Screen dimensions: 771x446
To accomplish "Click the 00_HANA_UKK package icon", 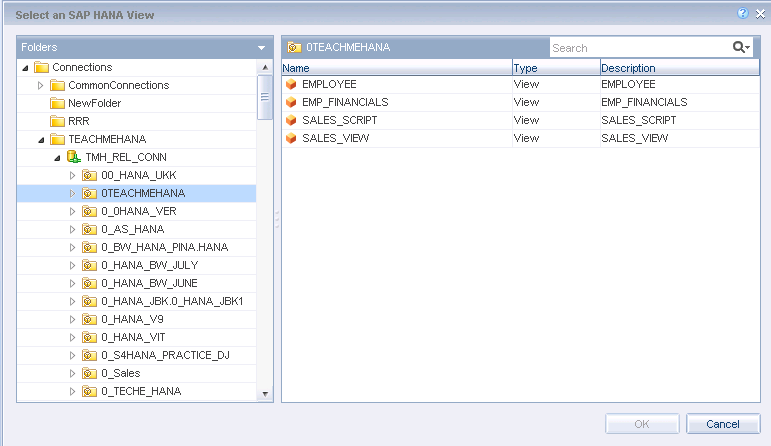I will coord(89,175).
